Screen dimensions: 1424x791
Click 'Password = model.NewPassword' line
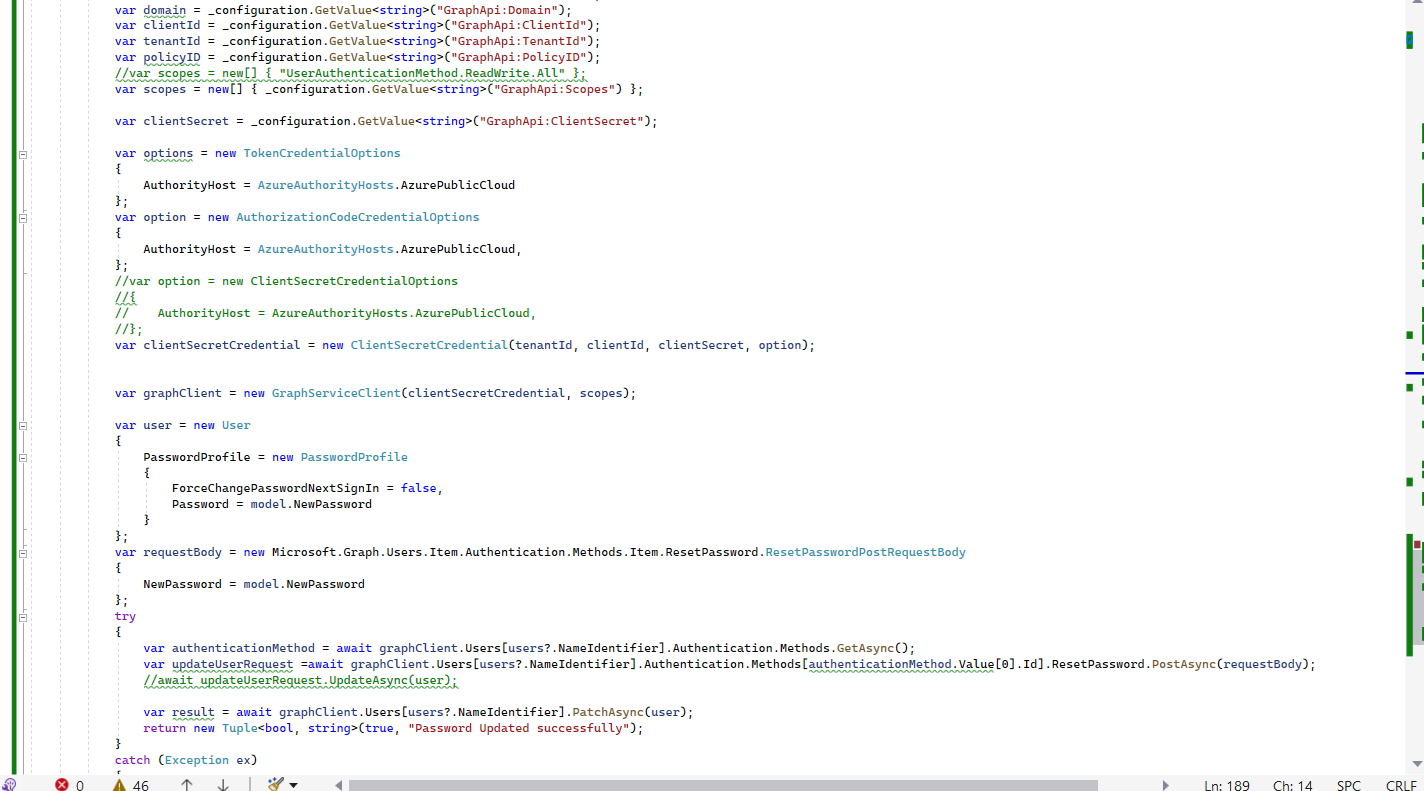click(272, 504)
